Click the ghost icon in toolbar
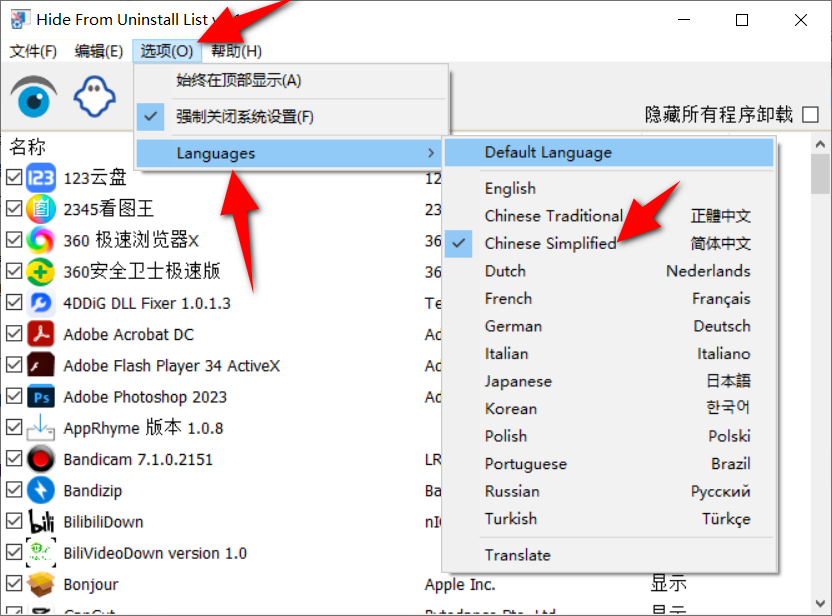The width and height of the screenshot is (832, 616). click(x=94, y=97)
